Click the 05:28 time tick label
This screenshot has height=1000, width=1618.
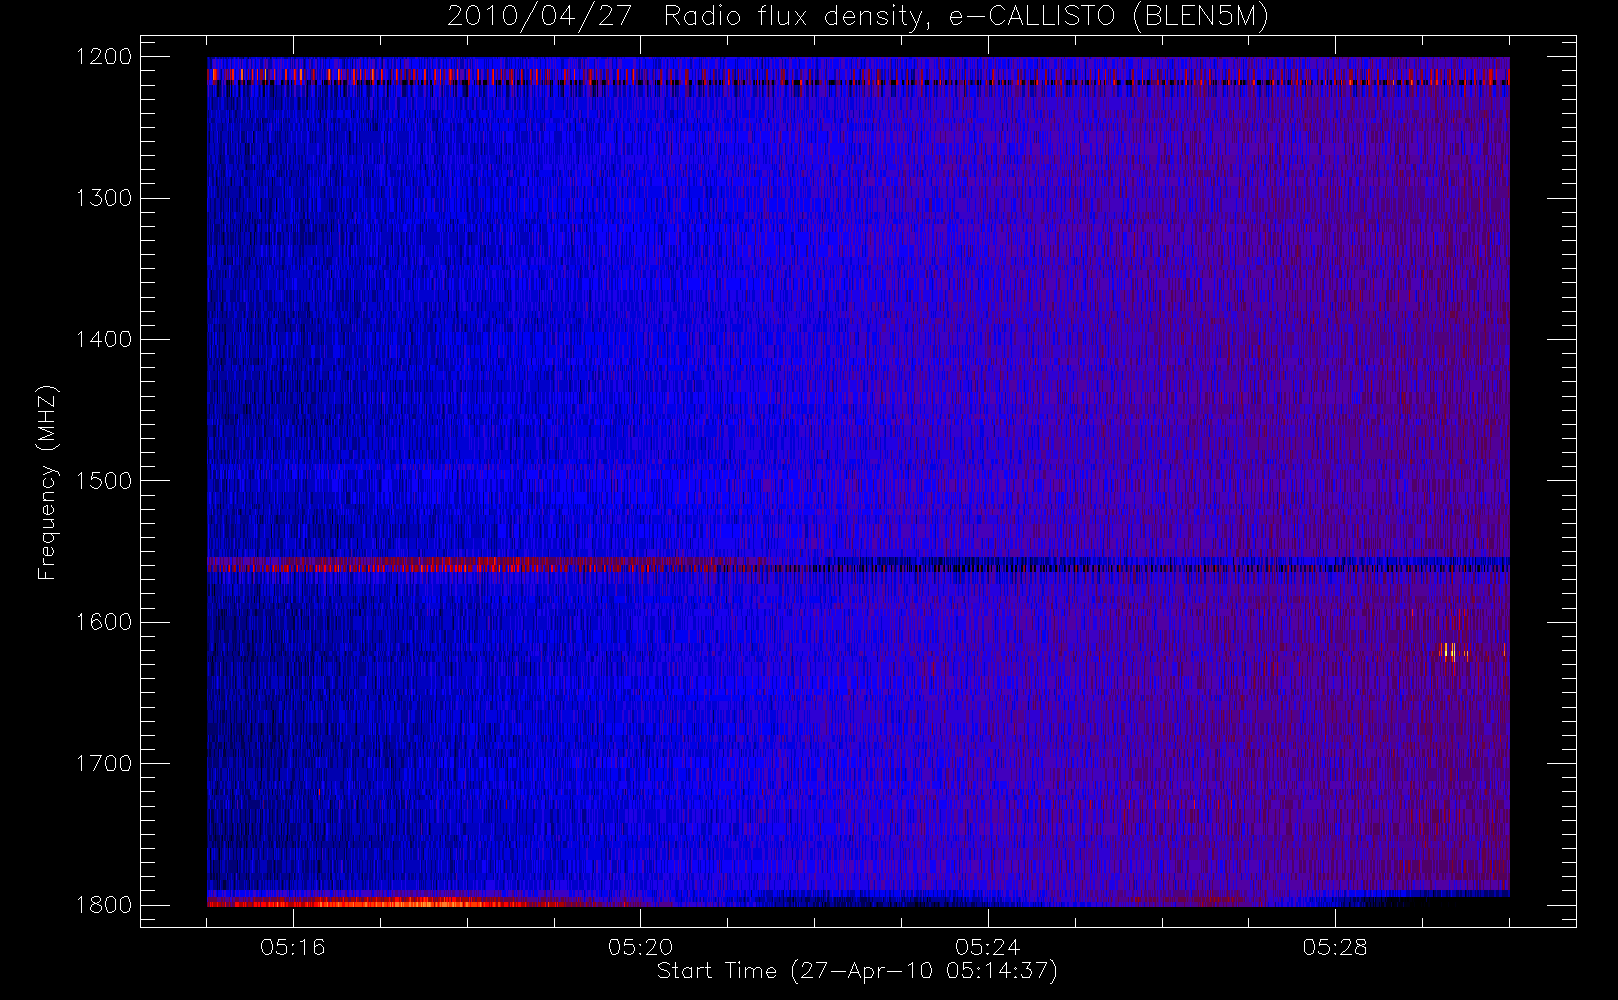click(x=1335, y=947)
